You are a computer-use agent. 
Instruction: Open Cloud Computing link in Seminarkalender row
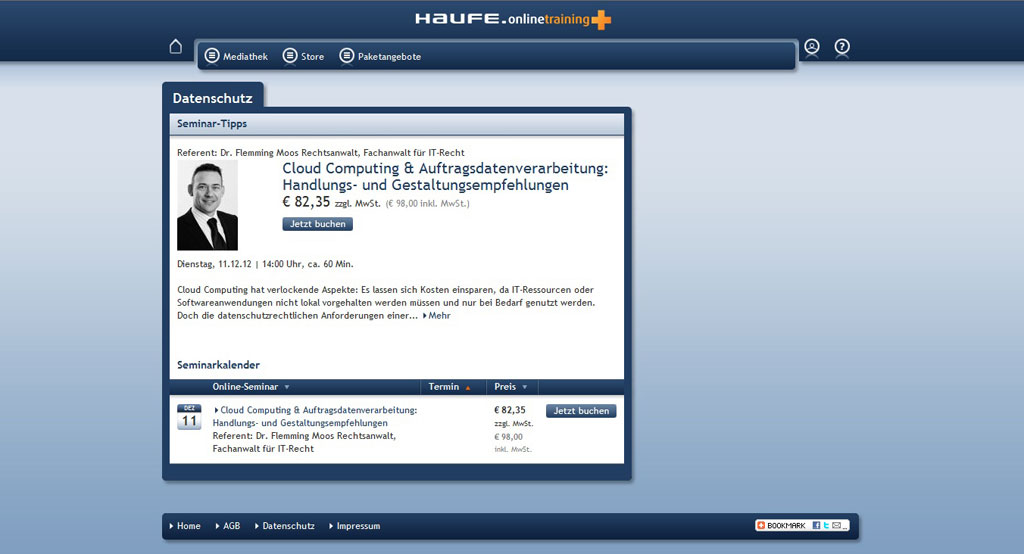coord(315,416)
